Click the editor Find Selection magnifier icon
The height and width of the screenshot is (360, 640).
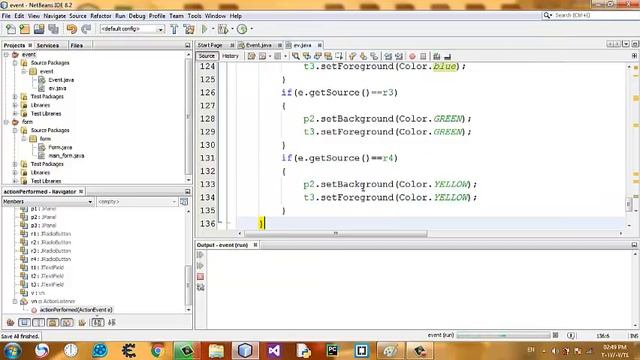click(296, 56)
